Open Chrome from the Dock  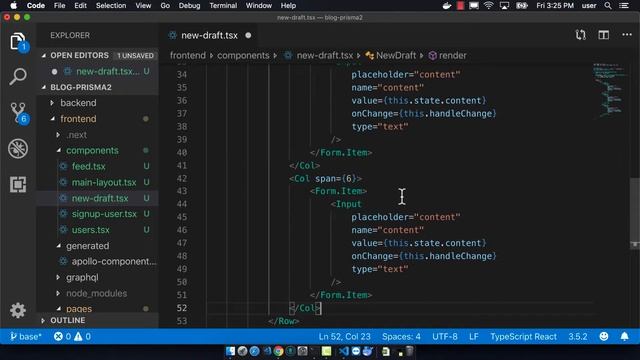(x=278, y=351)
